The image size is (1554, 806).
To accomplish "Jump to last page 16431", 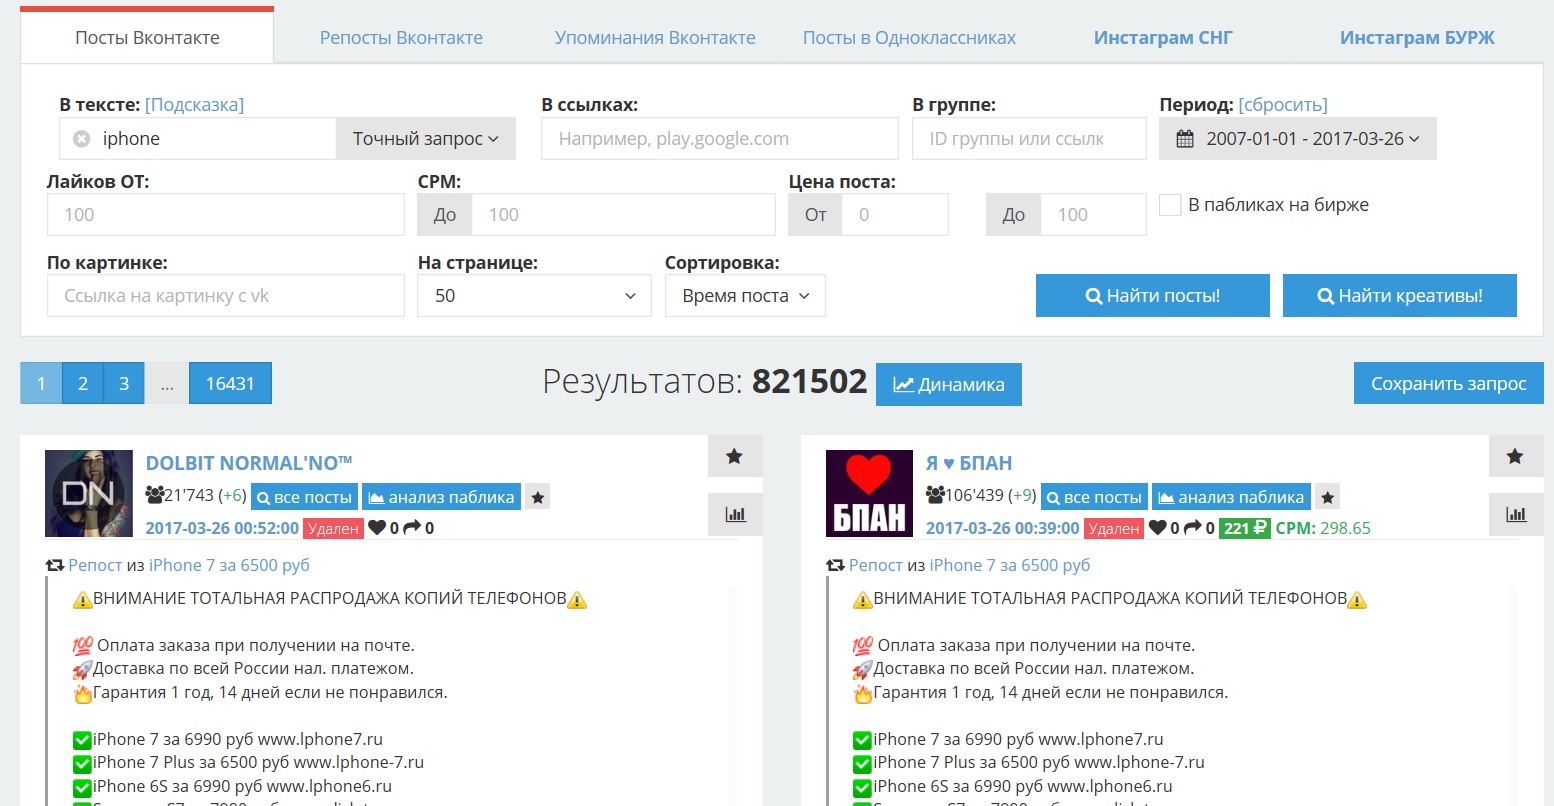I will 230,383.
